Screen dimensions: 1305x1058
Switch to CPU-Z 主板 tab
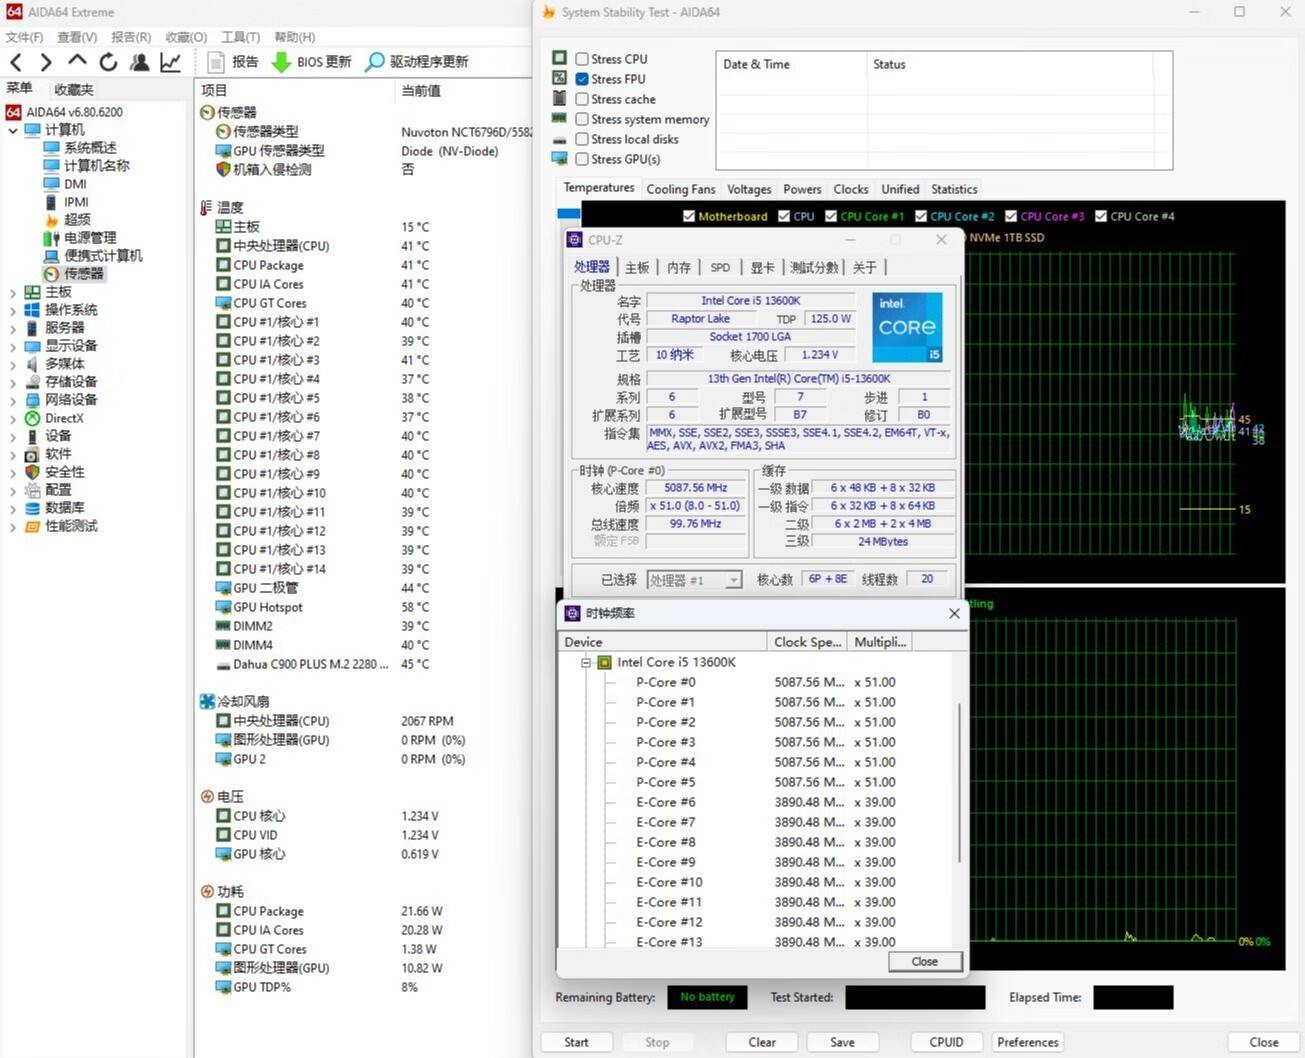[x=637, y=267]
